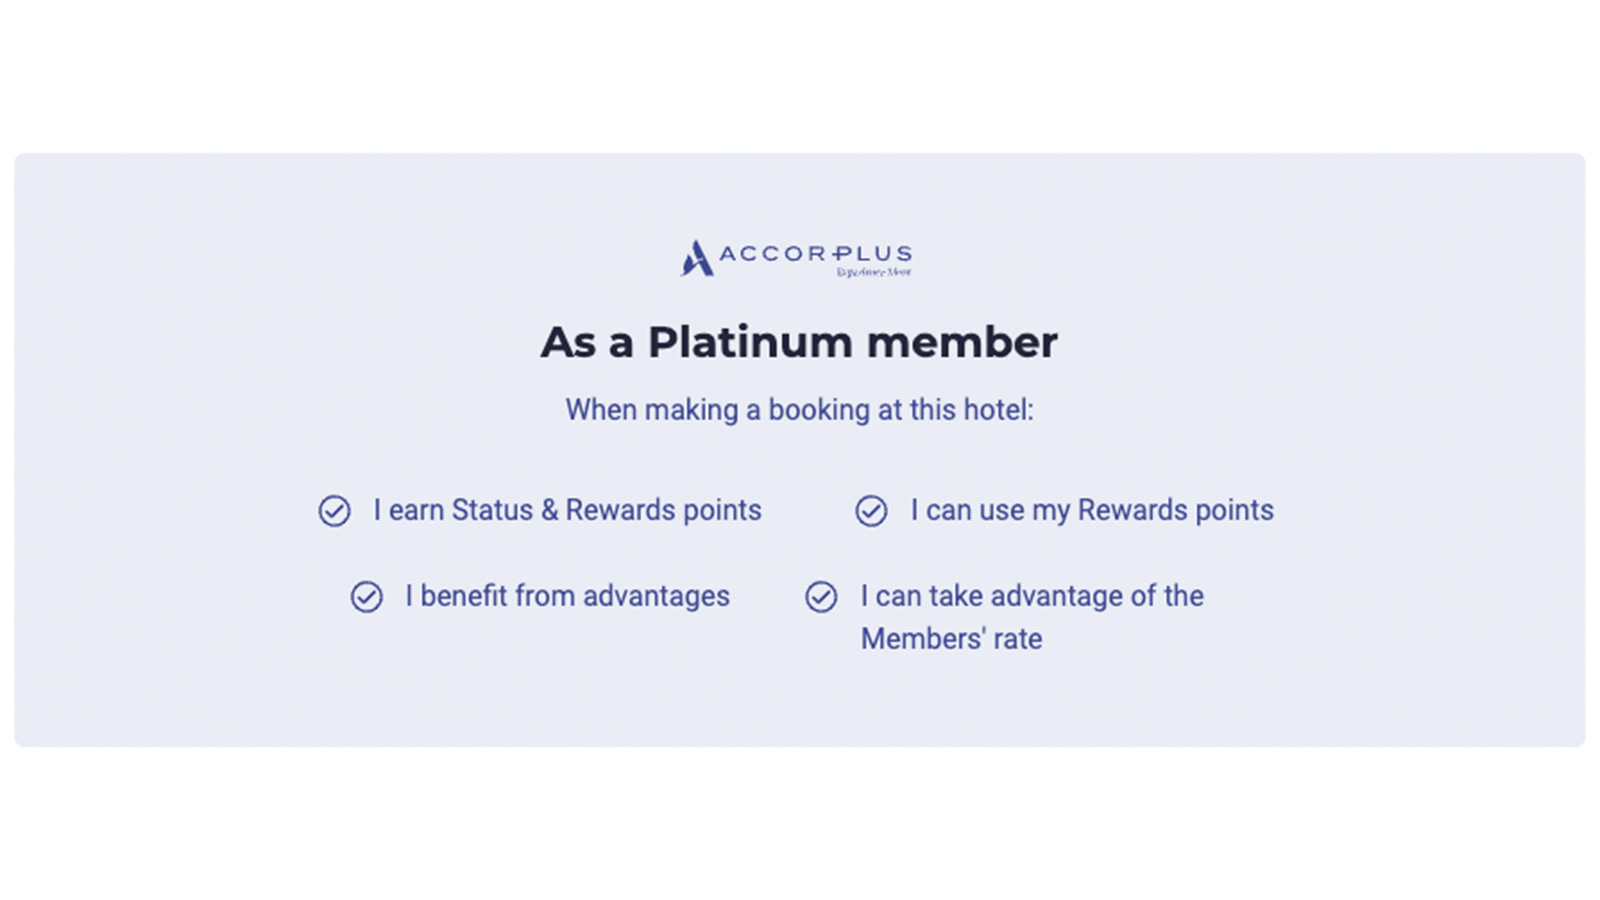Click checkmark icon beside Status & Rewards points

click(334, 511)
